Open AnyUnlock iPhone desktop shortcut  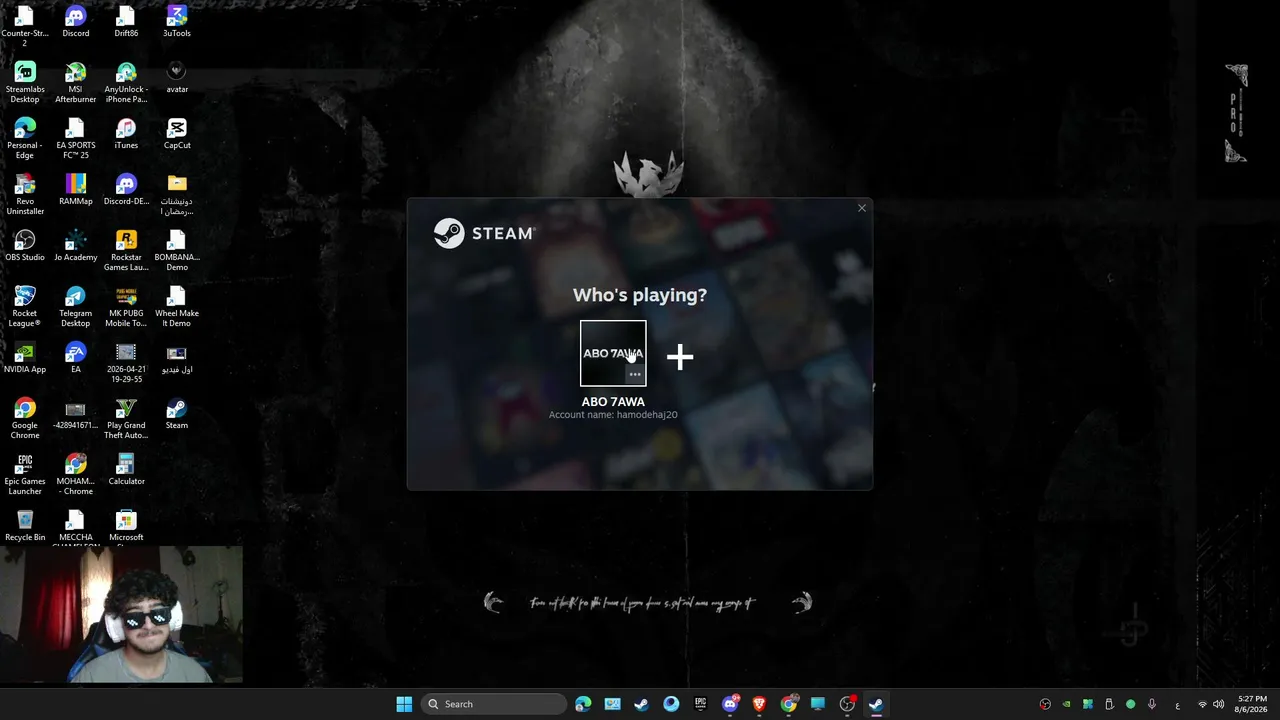[x=126, y=83]
